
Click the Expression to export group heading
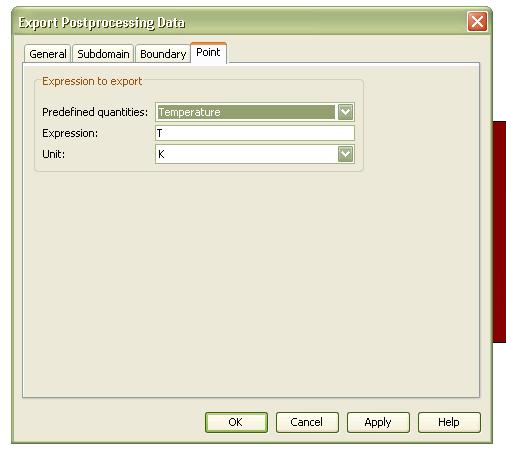92,81
